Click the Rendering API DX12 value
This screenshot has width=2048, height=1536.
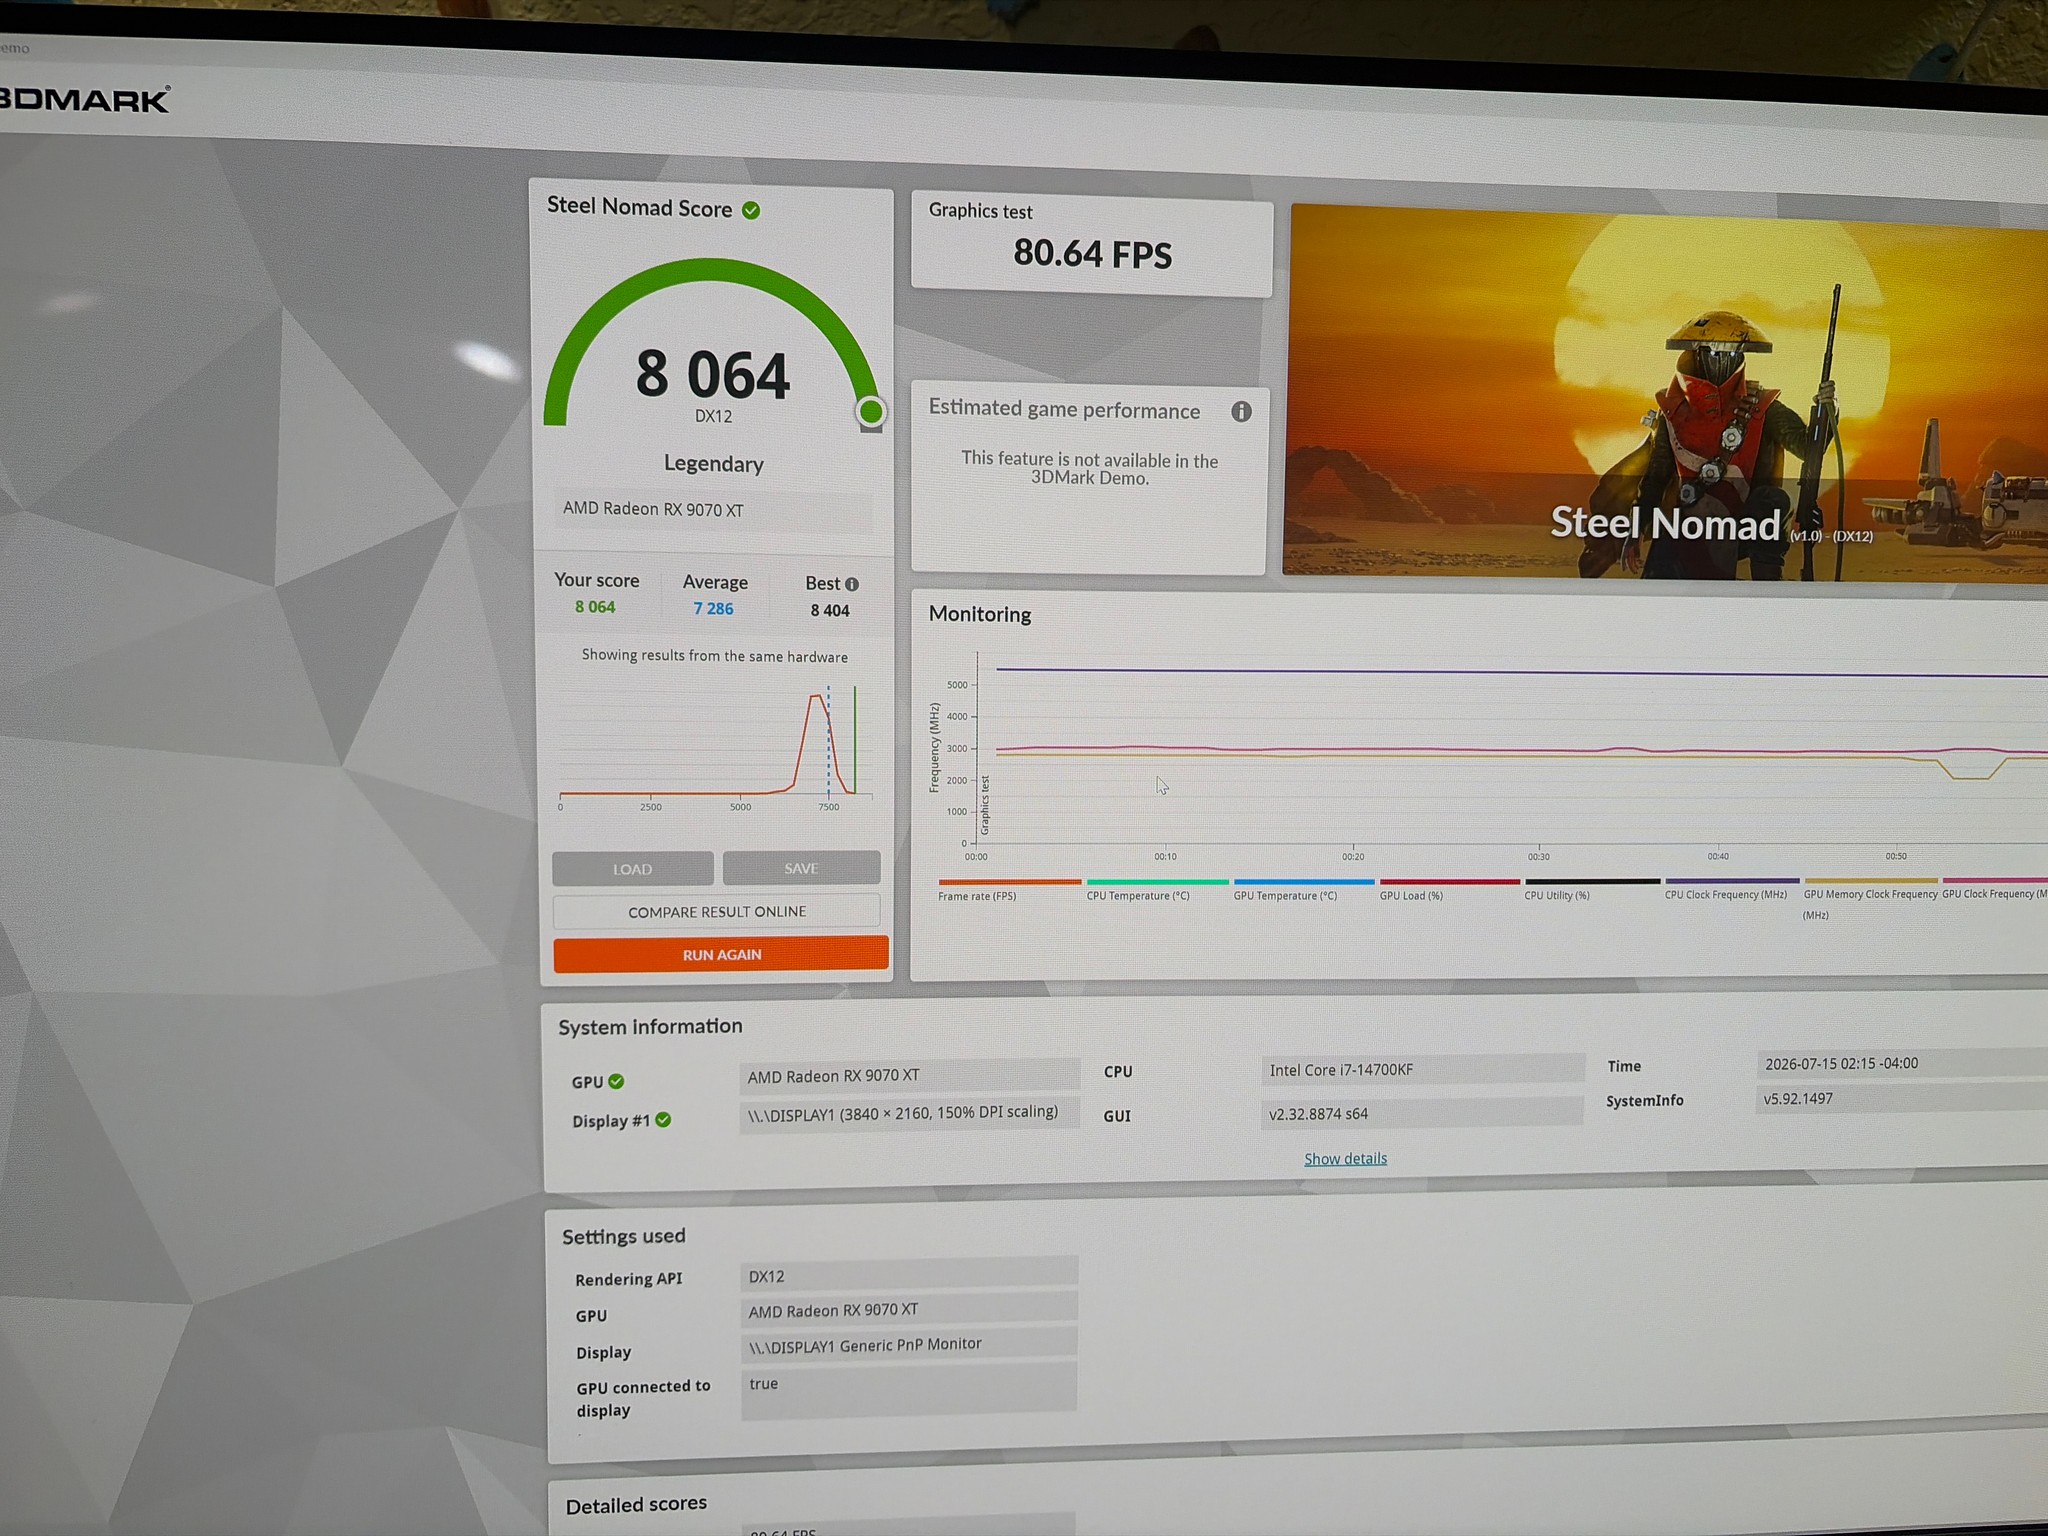click(909, 1274)
